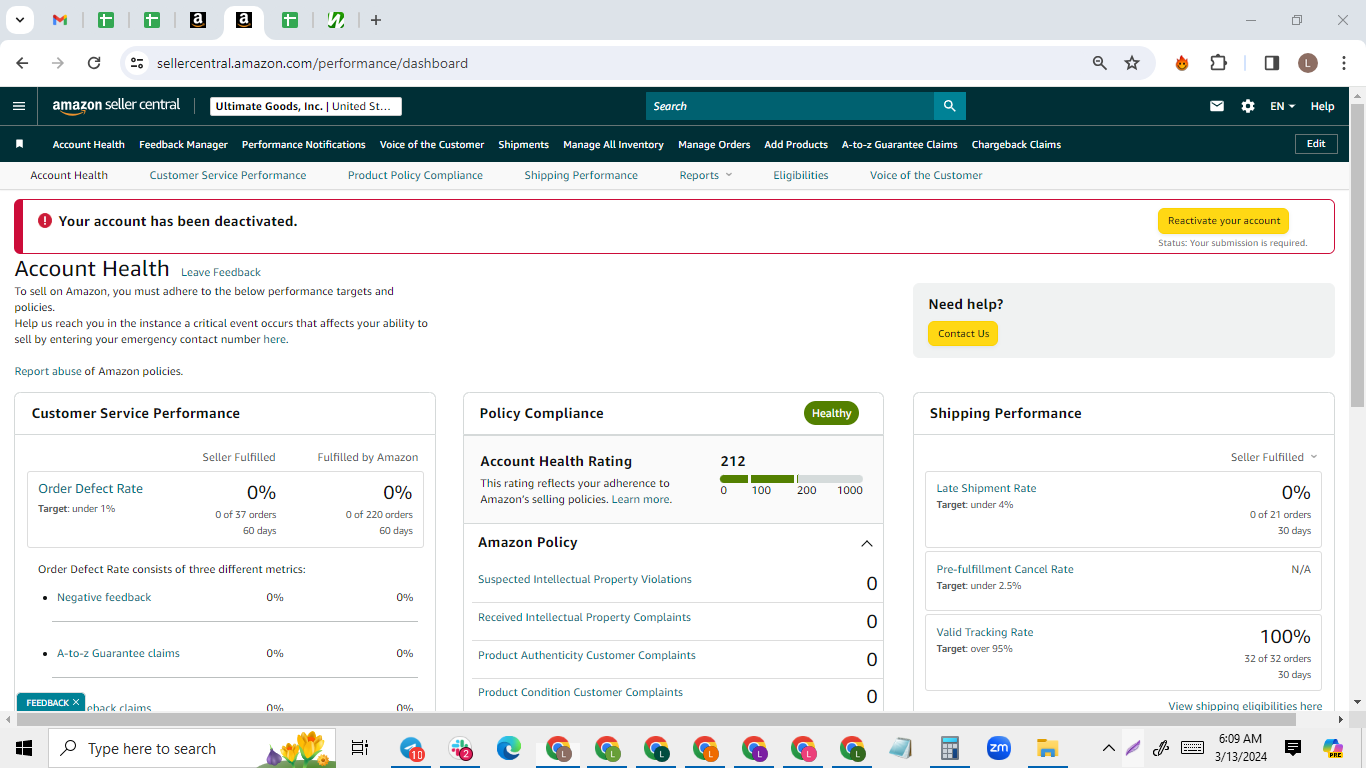Open the Windows Start menu
The image size is (1366, 768).
point(24,748)
